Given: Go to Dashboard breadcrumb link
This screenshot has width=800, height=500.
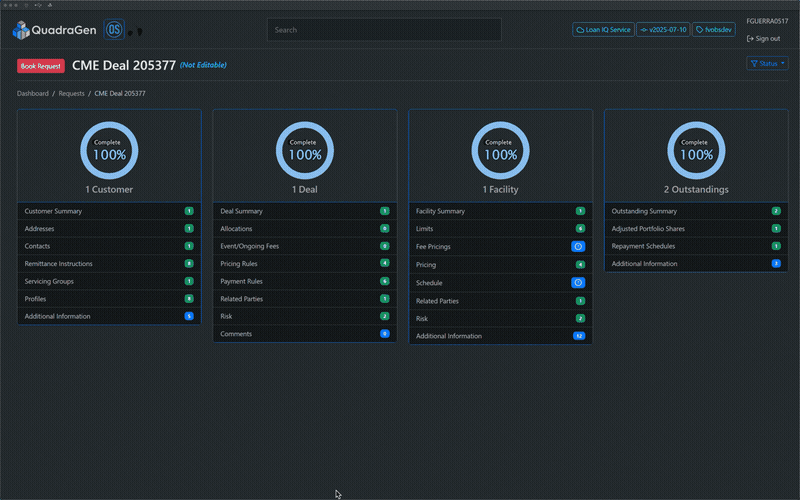Looking at the screenshot, I should click(33, 93).
